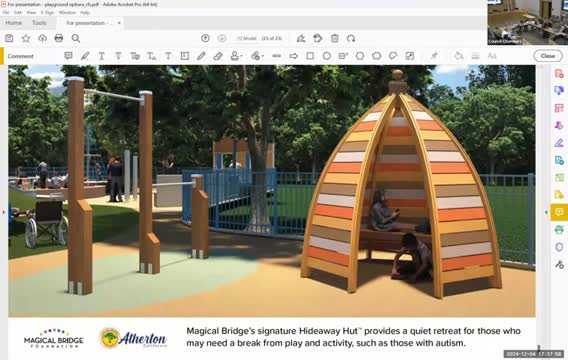Open the Edit menu

coord(18,12)
